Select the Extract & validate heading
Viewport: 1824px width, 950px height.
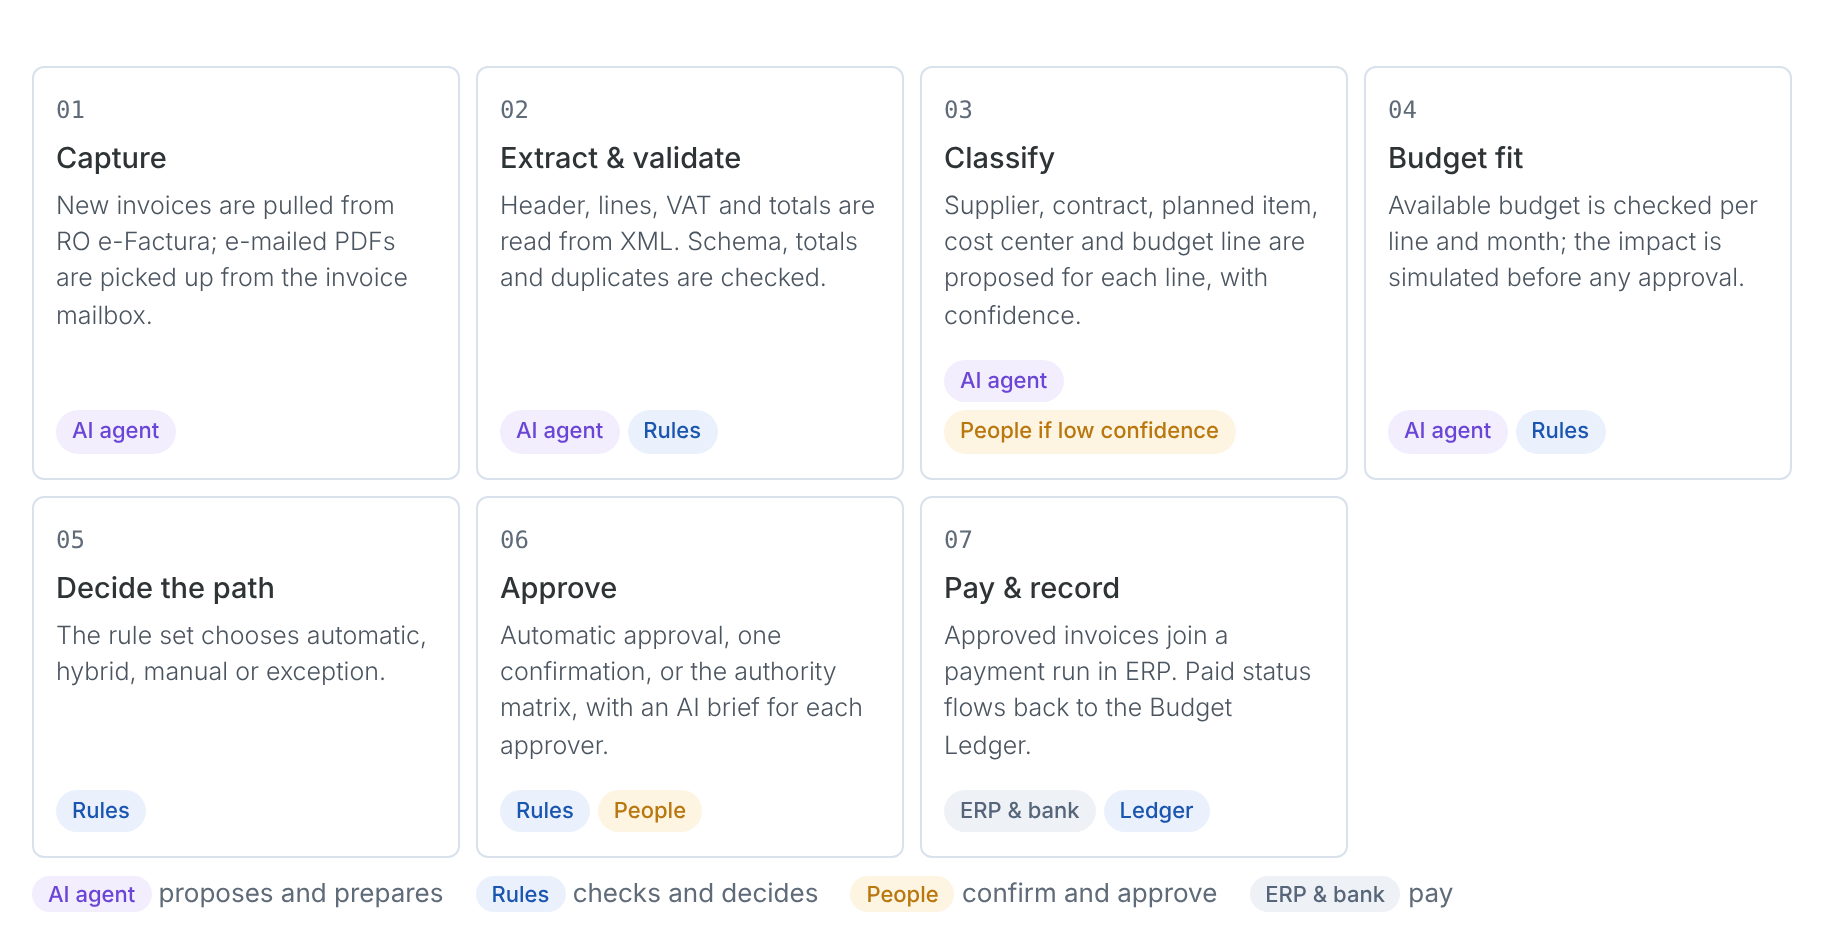pos(620,158)
